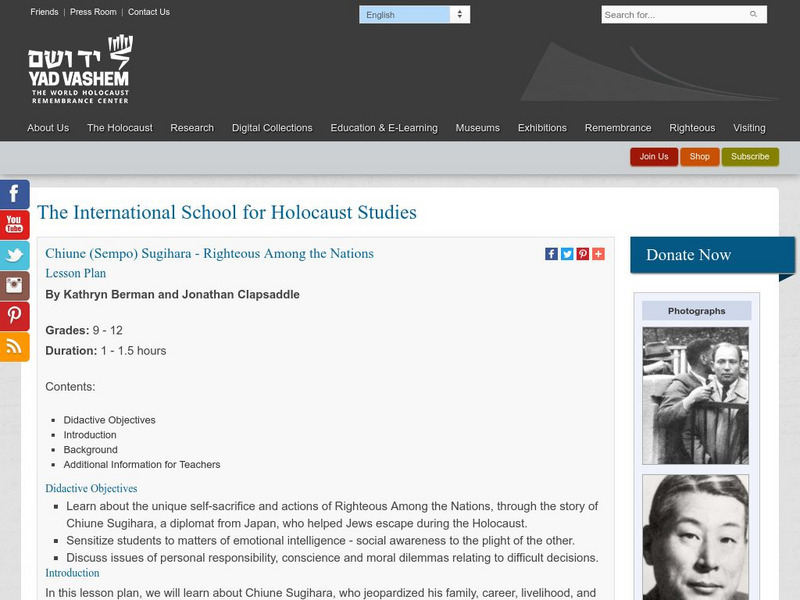Click the orange Shop button
Image resolution: width=800 pixels, height=600 pixels.
699,157
